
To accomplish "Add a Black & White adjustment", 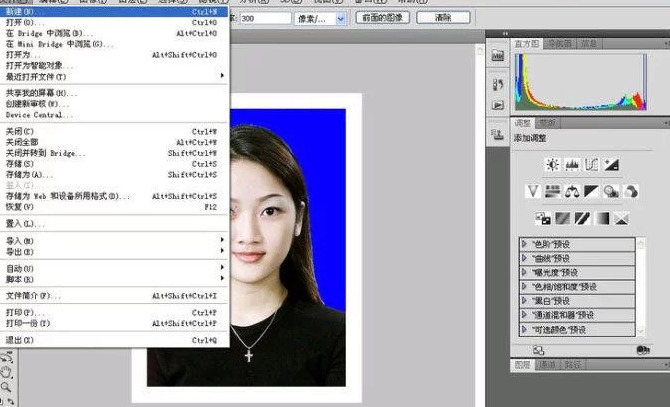I will (591, 191).
